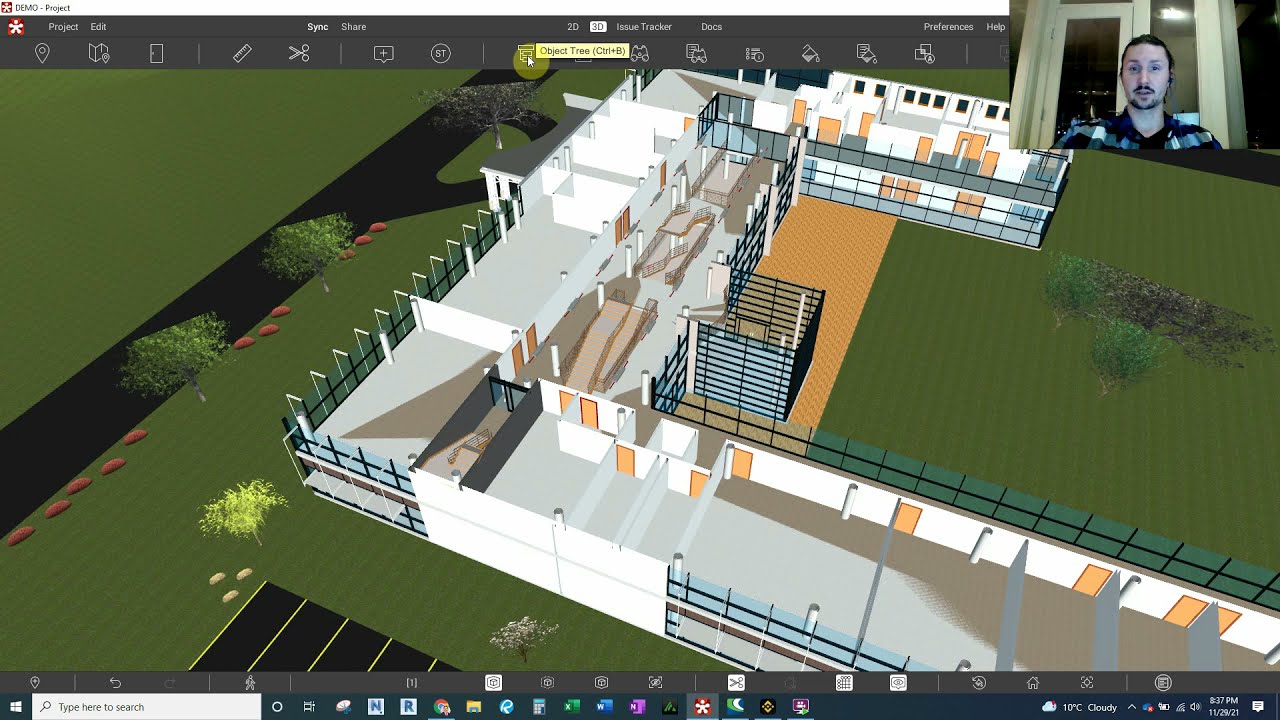This screenshot has width=1280, height=720.
Task: Click the bottom-left location pin icon
Action: click(35, 683)
